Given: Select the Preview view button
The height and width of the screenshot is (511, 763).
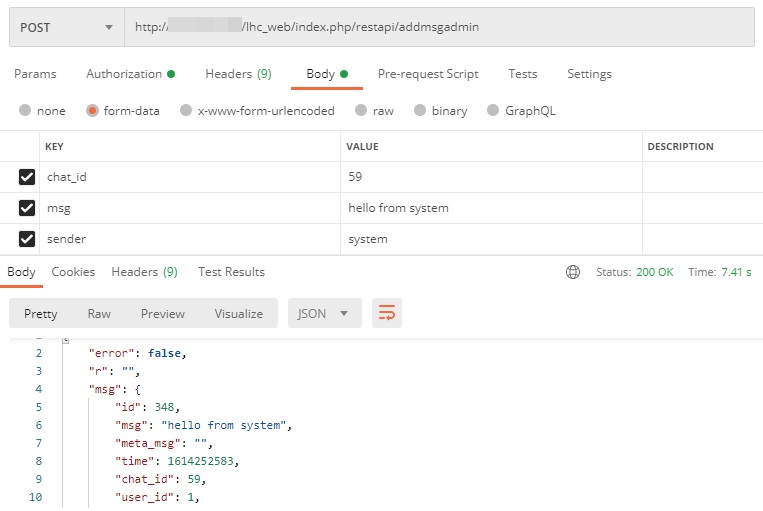Looking at the screenshot, I should click(163, 314).
